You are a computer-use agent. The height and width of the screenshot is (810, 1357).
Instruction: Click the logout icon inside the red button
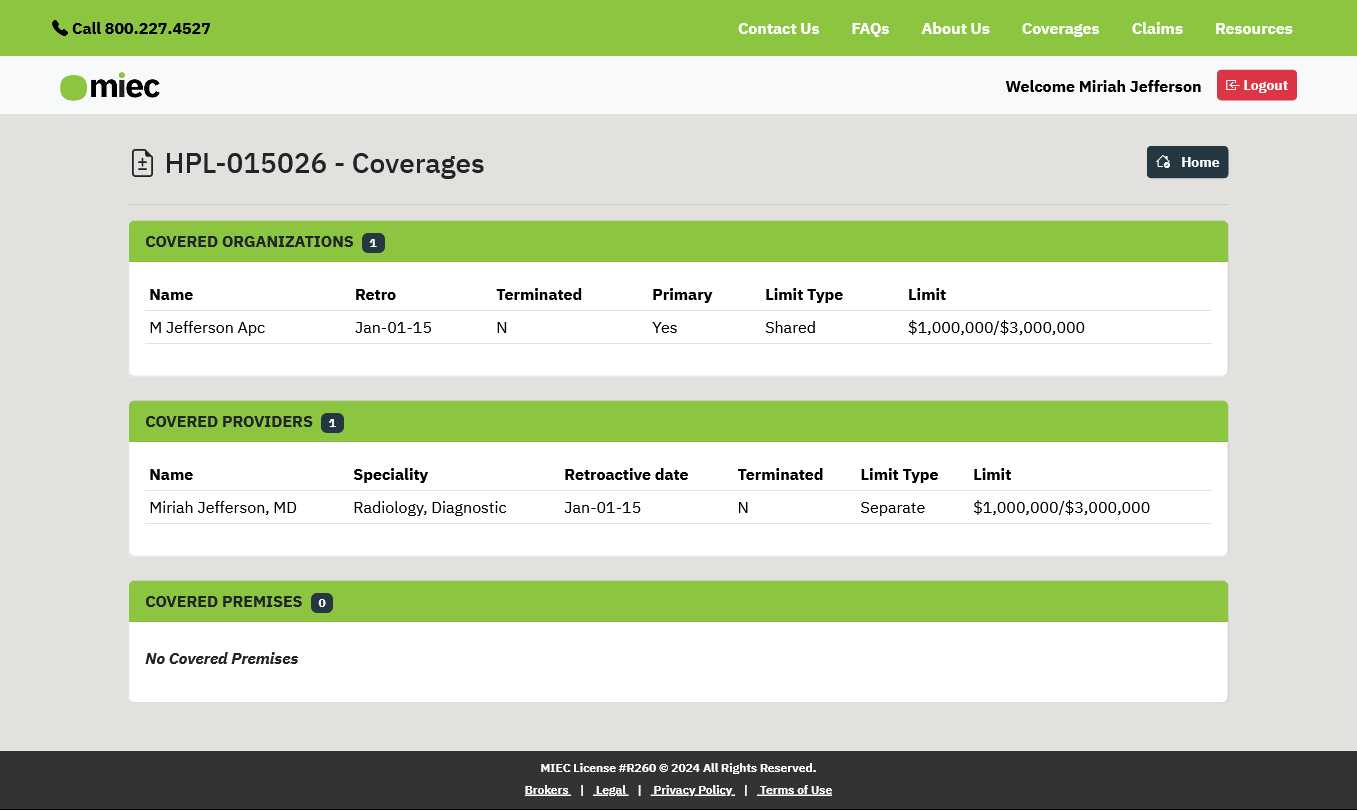pos(1231,85)
